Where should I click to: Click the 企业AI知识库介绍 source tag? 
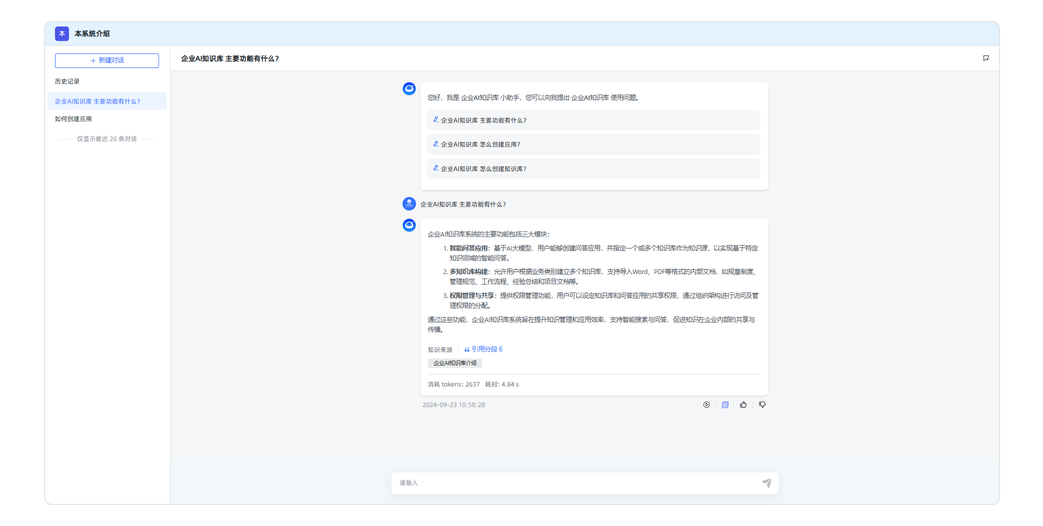pos(455,363)
